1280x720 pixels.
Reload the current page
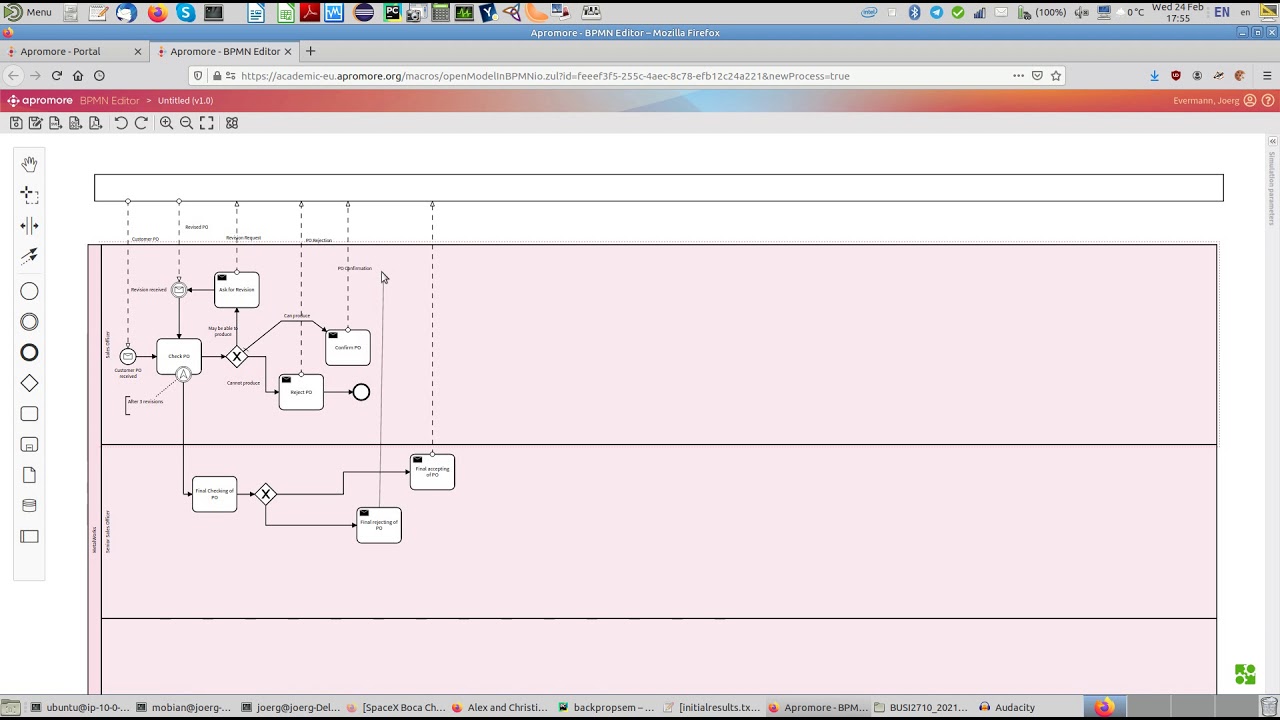tap(57, 76)
